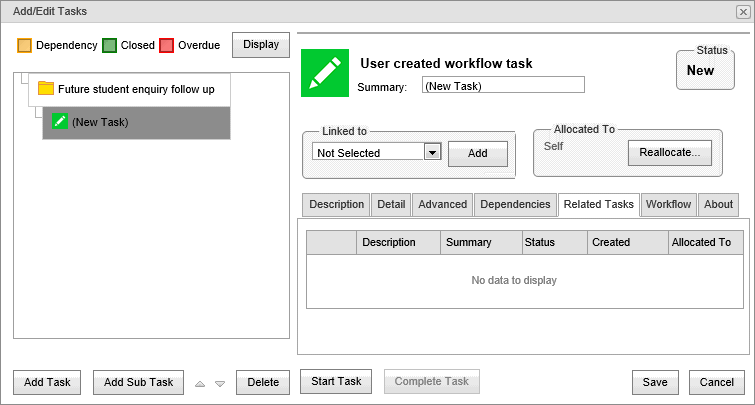Move task down with the down arrow
Image resolution: width=755 pixels, height=405 pixels.
[x=220, y=384]
